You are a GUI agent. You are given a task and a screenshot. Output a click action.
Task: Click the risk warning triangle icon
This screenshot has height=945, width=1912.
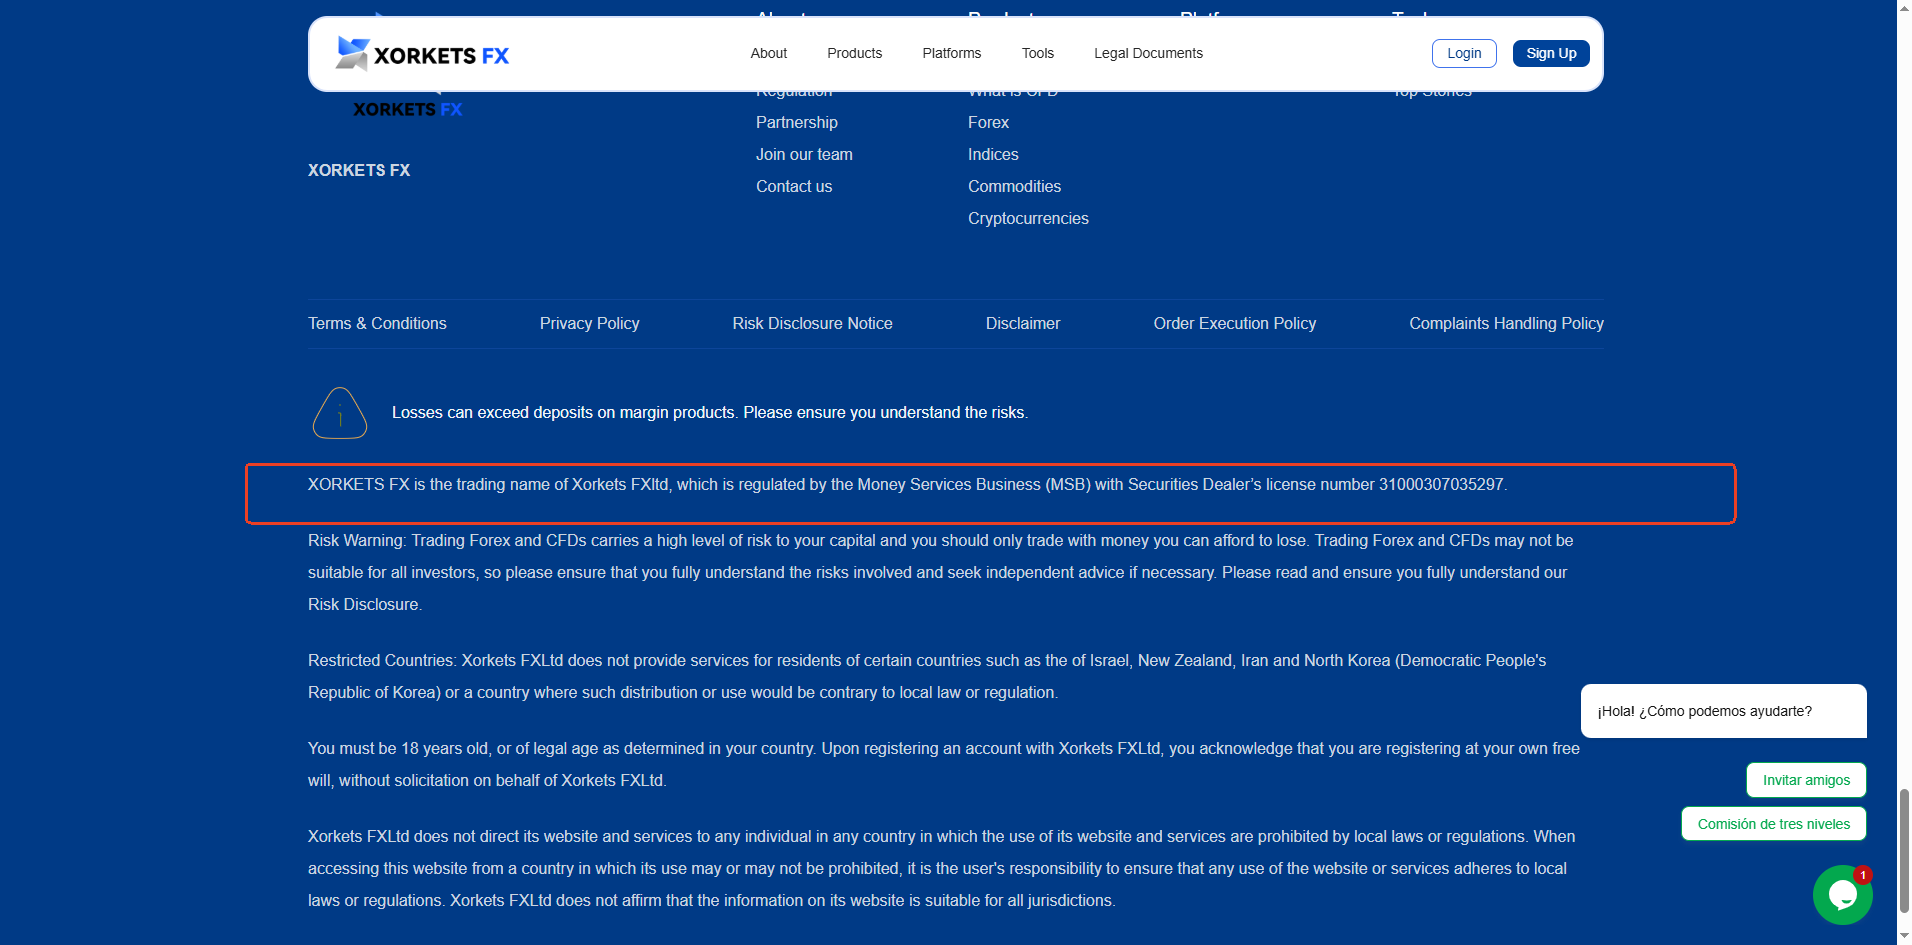coord(340,413)
